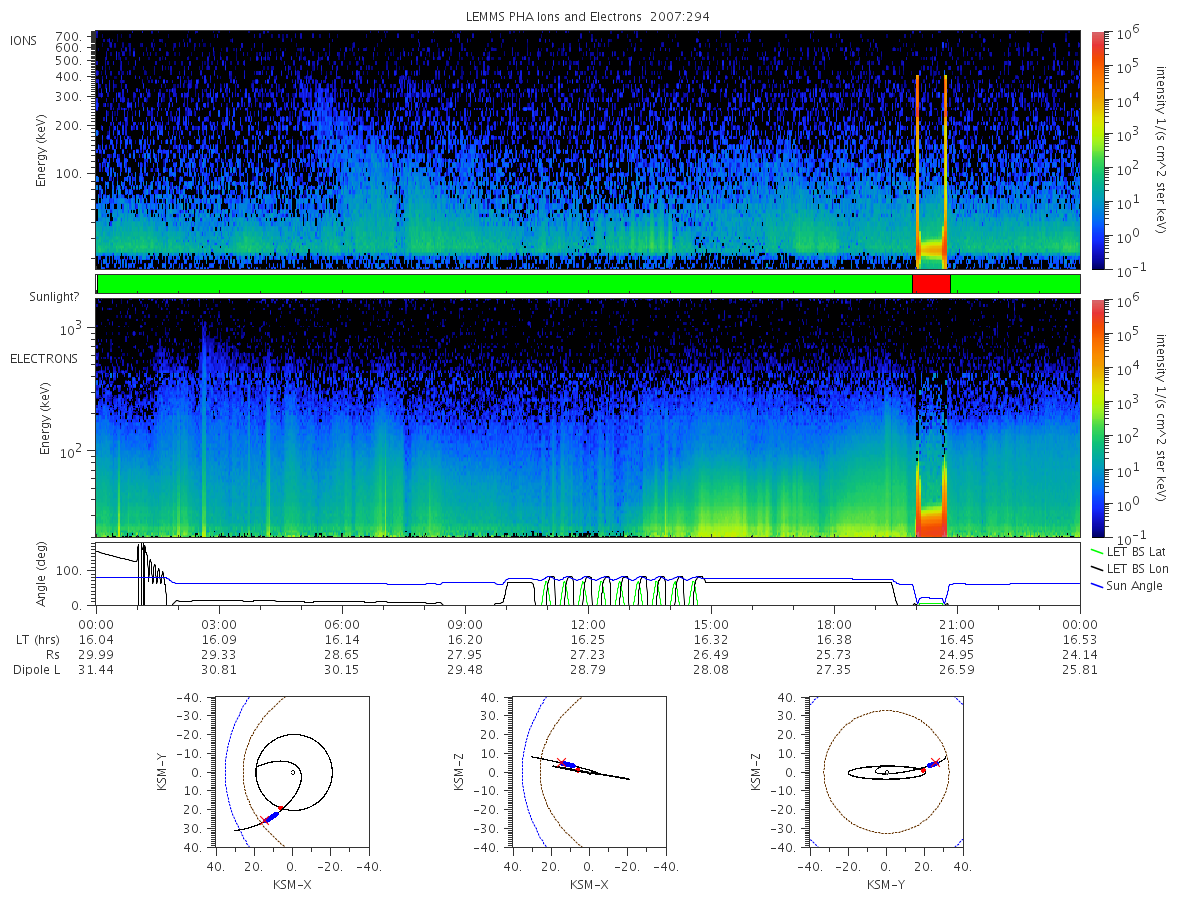
Task: Open the KSM-Y versus KSM-Z orbit plot
Action: click(886, 772)
